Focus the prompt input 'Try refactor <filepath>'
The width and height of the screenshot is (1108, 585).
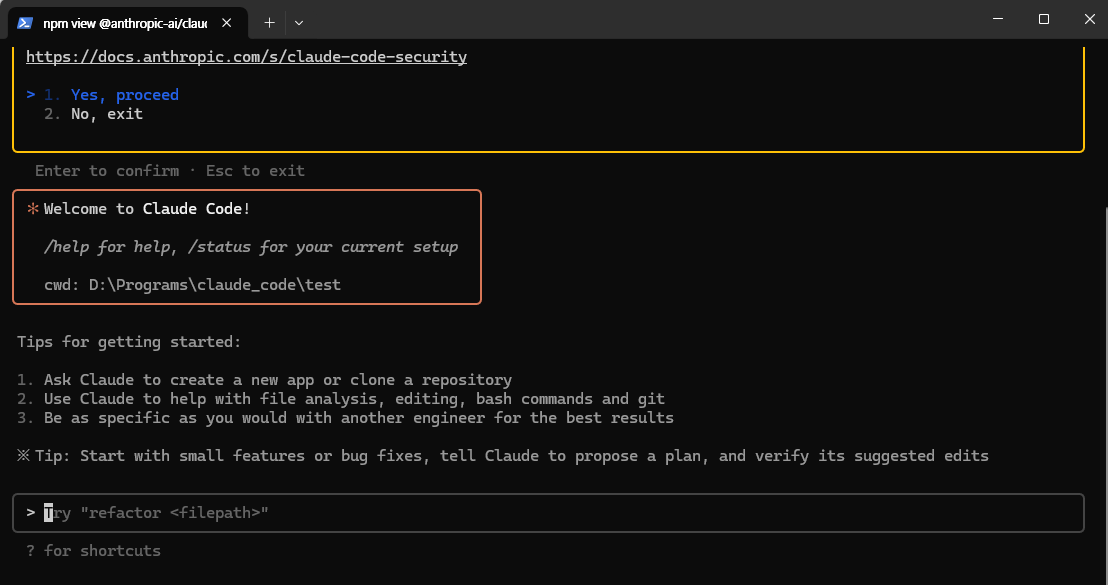pos(548,513)
